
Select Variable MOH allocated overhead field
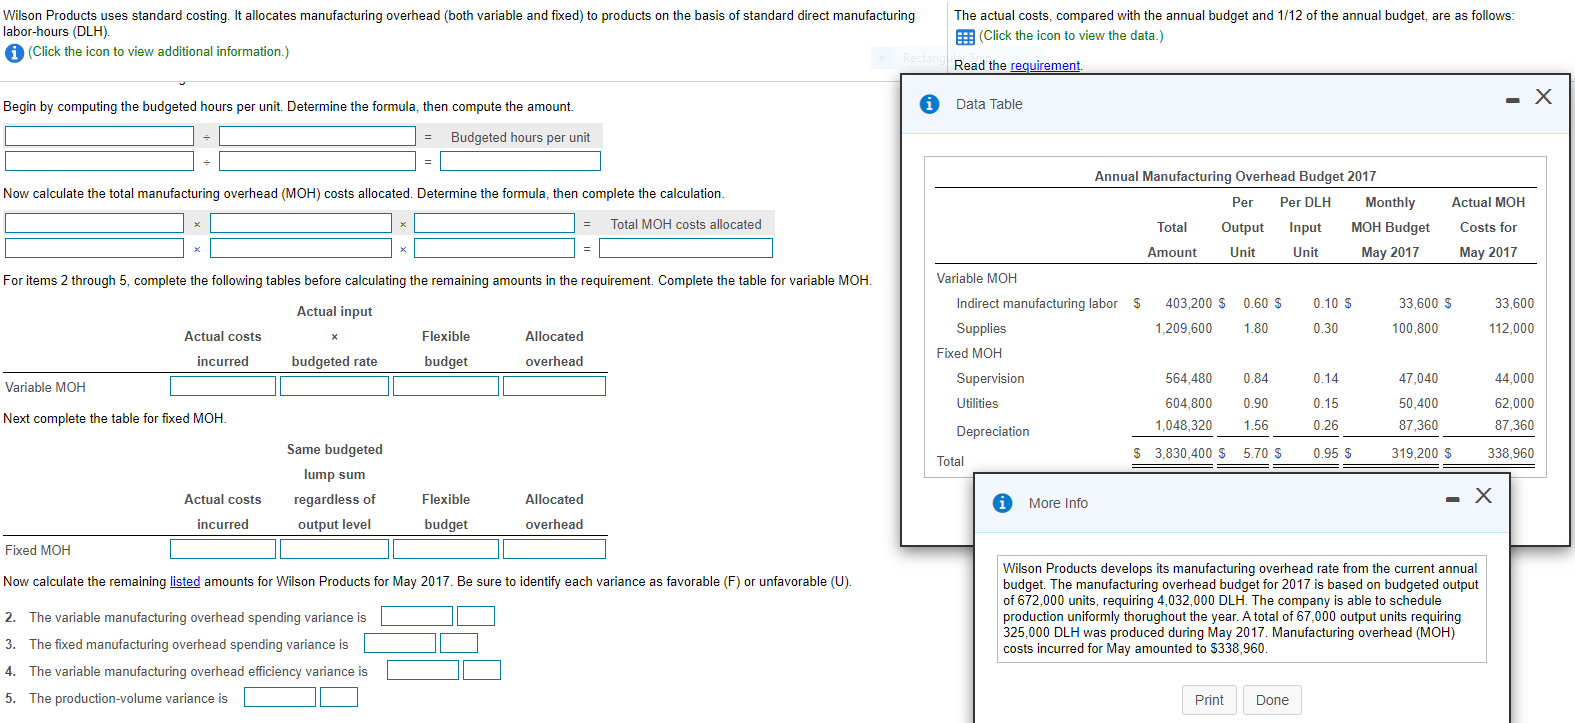pos(554,386)
